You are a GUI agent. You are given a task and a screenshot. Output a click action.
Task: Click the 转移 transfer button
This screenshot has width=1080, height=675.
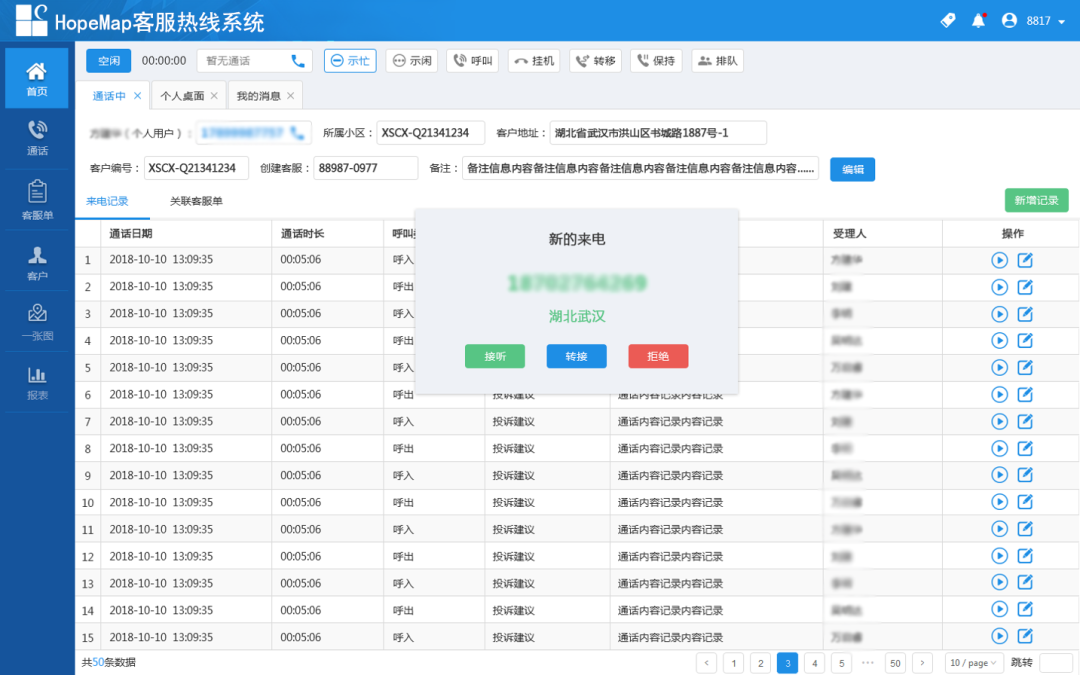coord(595,61)
